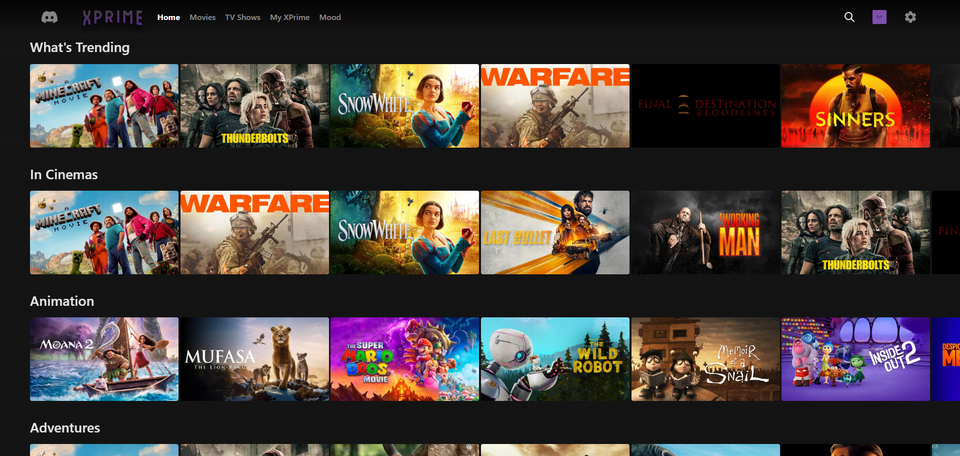
Task: Click the In Cinemas heading
Action: (x=64, y=174)
